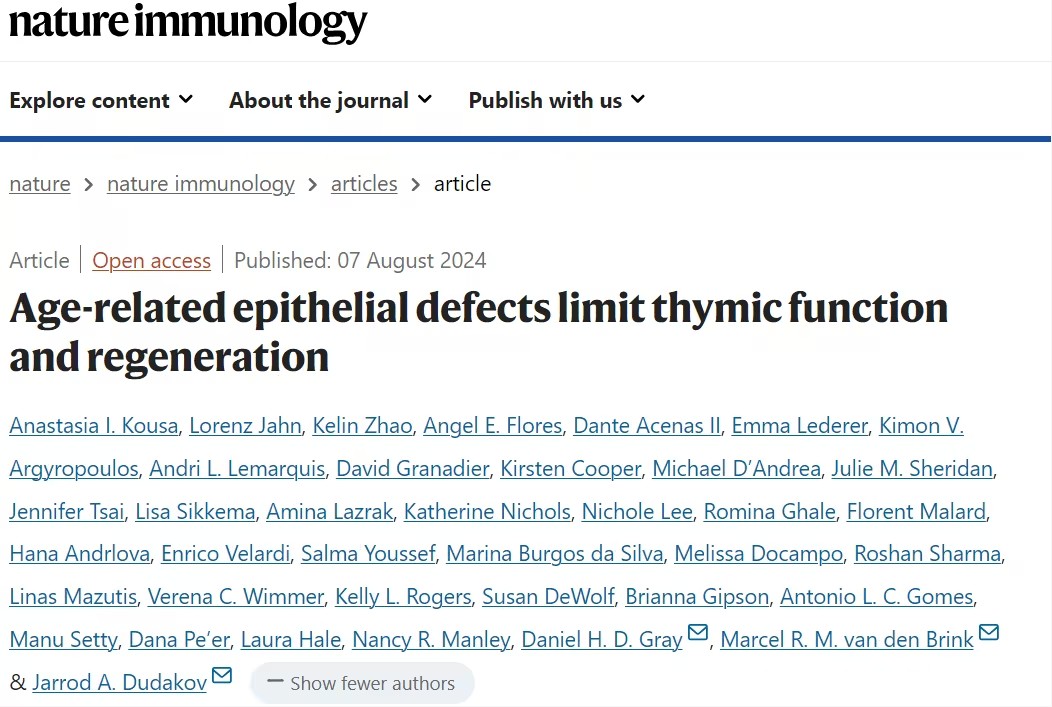Click envelope icon after Marcel van den Brink

pos(989,634)
